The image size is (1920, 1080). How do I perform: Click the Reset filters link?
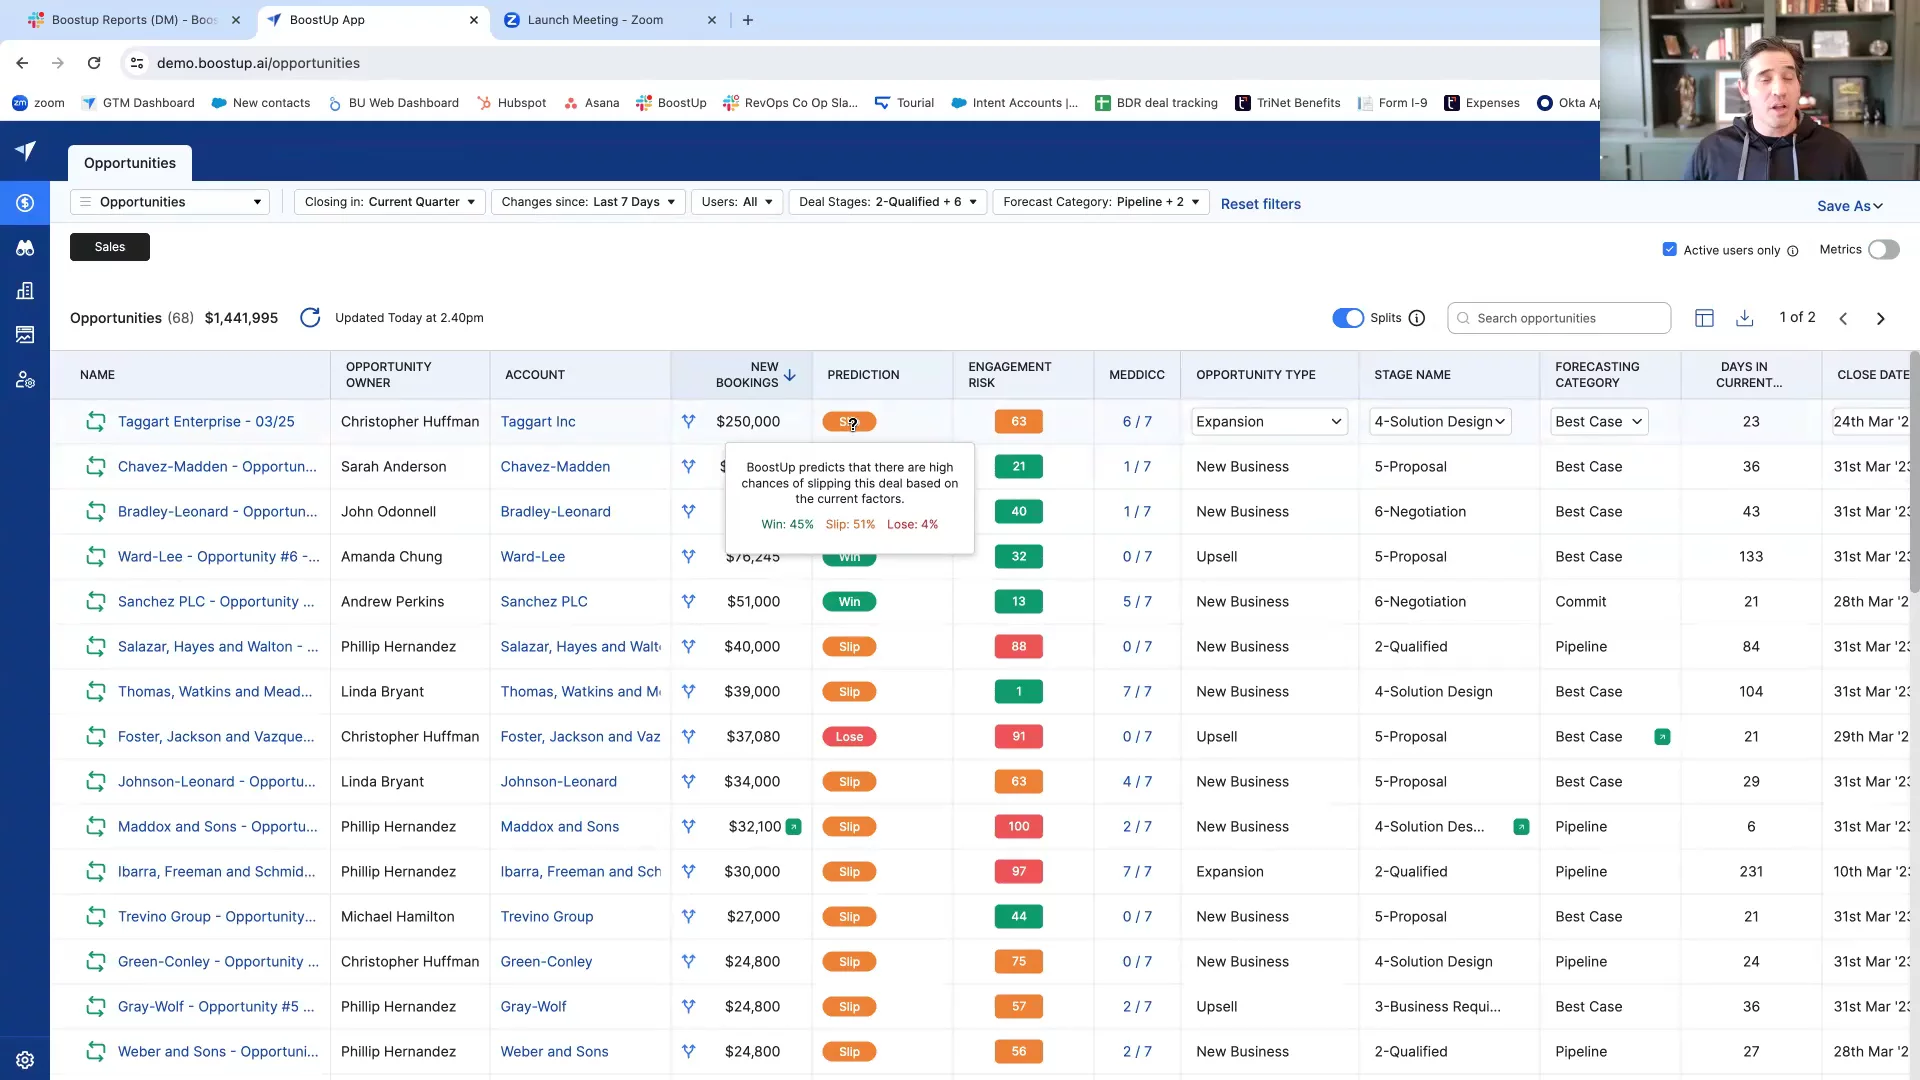1260,204
